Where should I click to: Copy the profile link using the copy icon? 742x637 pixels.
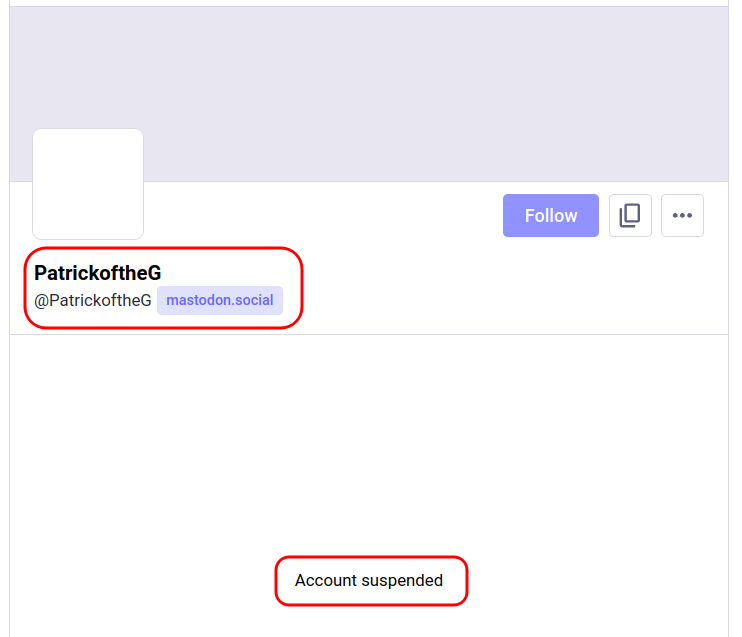[x=630, y=216]
